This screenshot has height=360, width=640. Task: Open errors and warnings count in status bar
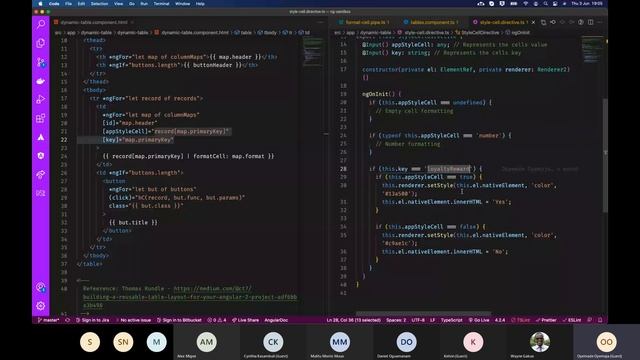pyautogui.click(x=217, y=320)
